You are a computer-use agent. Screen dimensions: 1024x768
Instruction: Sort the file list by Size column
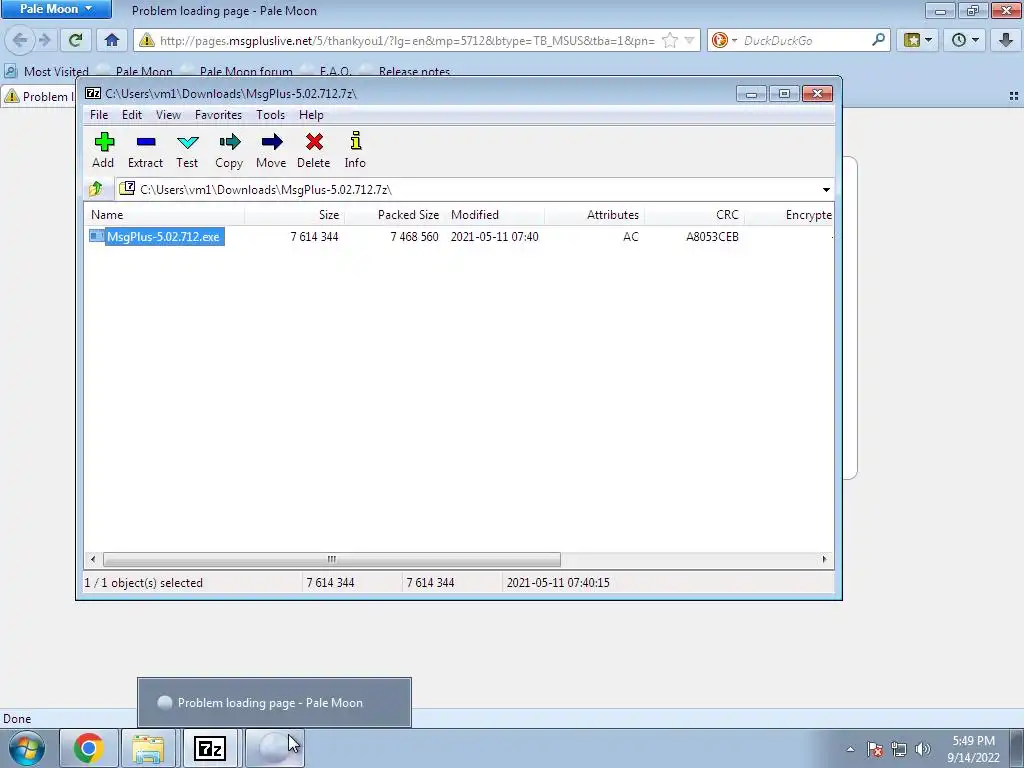point(295,215)
